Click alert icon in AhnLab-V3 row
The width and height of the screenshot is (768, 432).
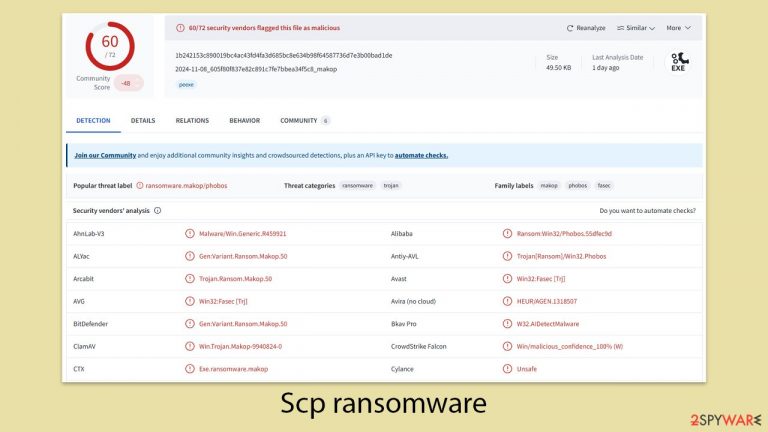click(190, 234)
